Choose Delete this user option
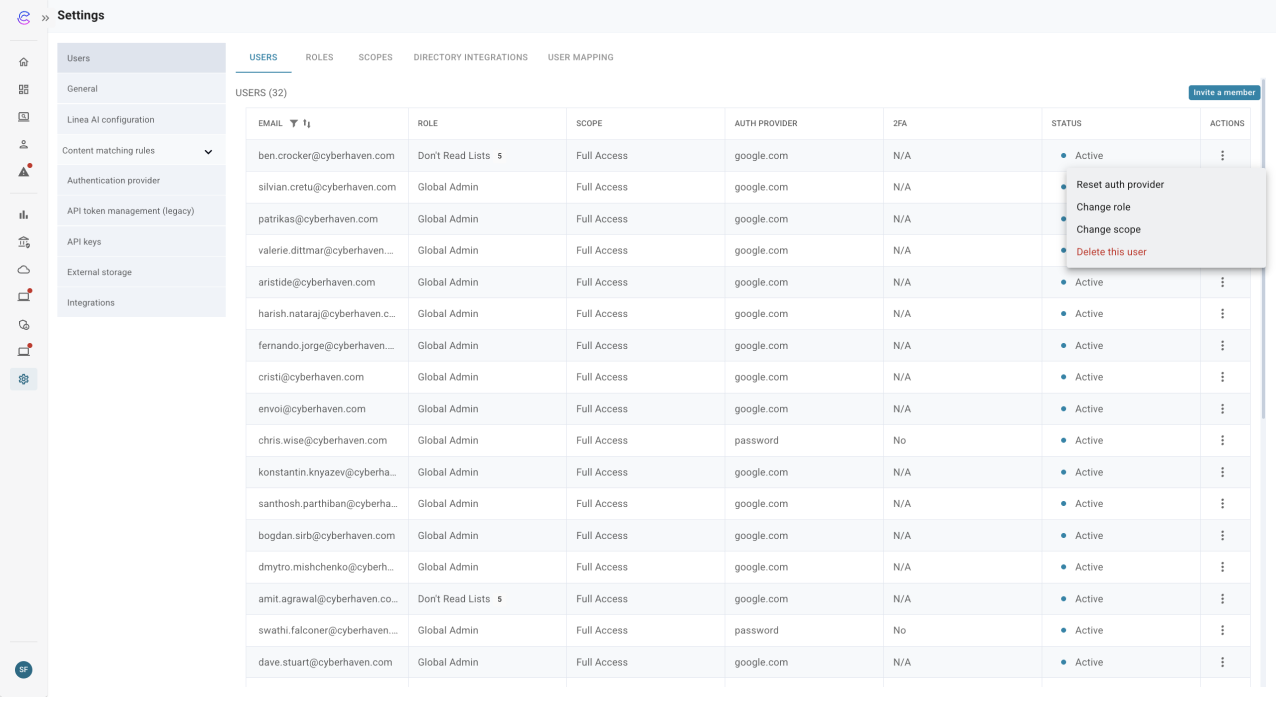 coord(1111,252)
